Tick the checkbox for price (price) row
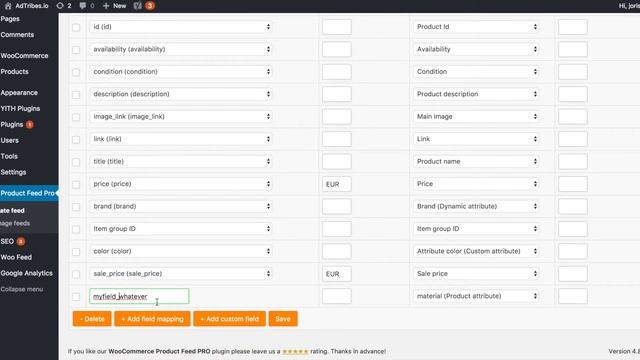The image size is (640, 360). tap(76, 184)
